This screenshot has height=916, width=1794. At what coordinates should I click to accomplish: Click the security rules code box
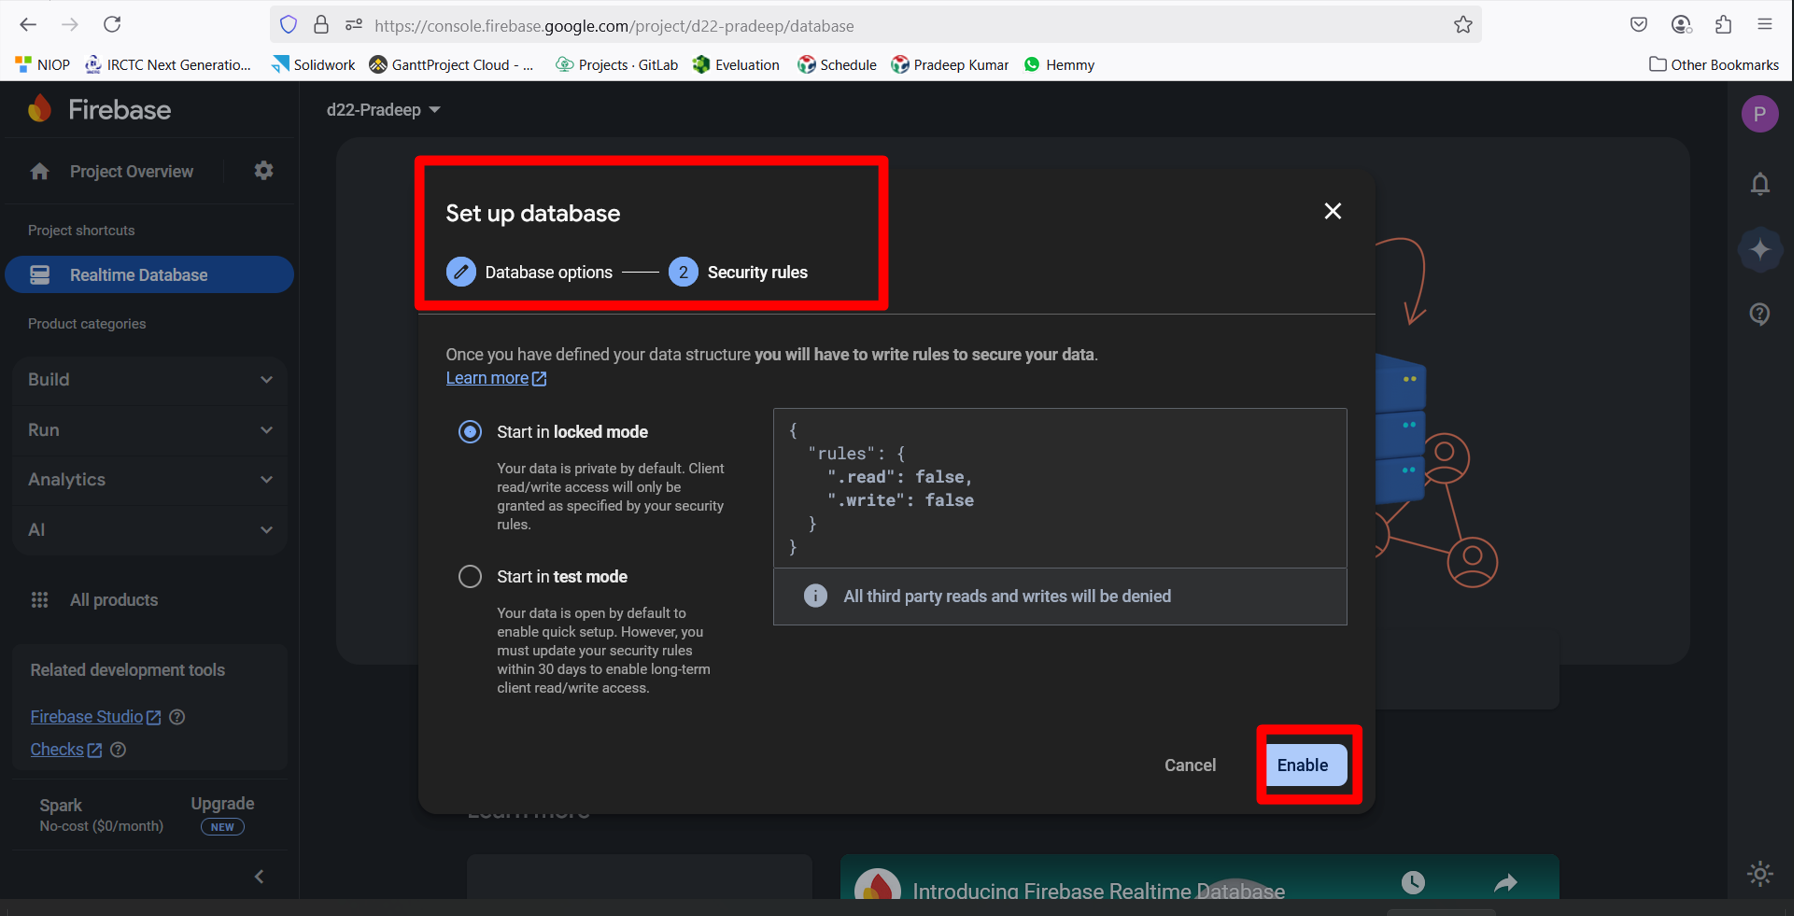point(1060,488)
